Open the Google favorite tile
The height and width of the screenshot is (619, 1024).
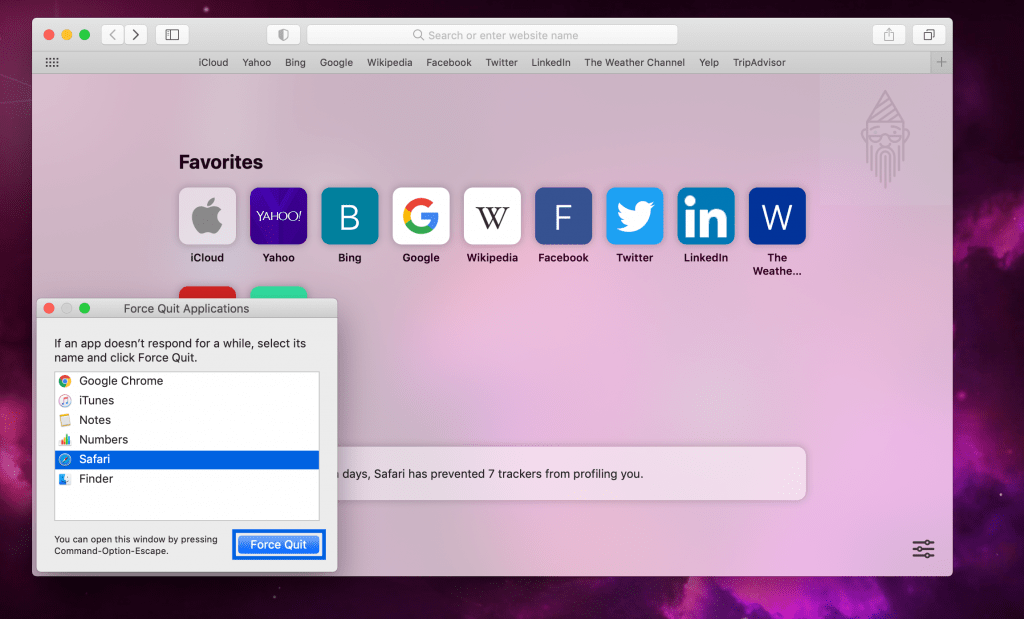click(x=421, y=216)
